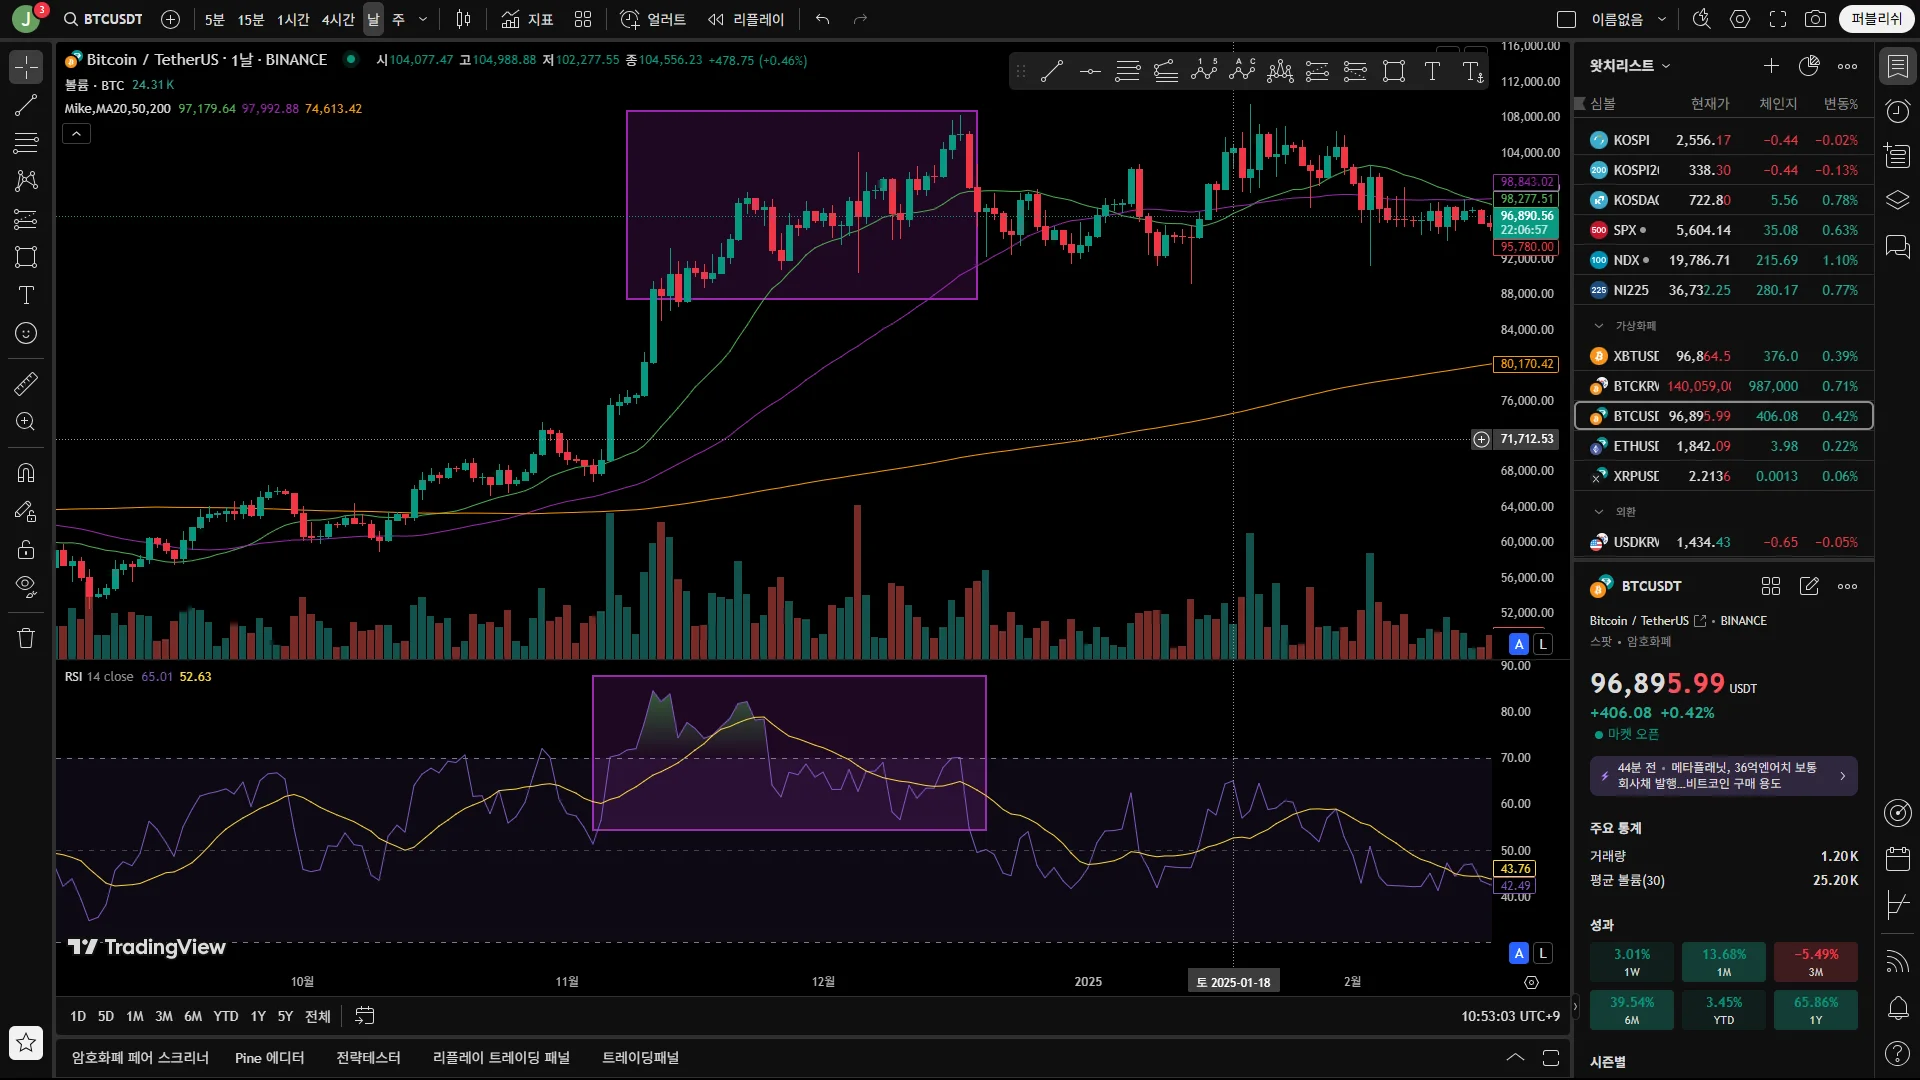Image resolution: width=1920 pixels, height=1080 pixels.
Task: Toggle hide all drawings eye icon
Action: pyautogui.click(x=26, y=585)
